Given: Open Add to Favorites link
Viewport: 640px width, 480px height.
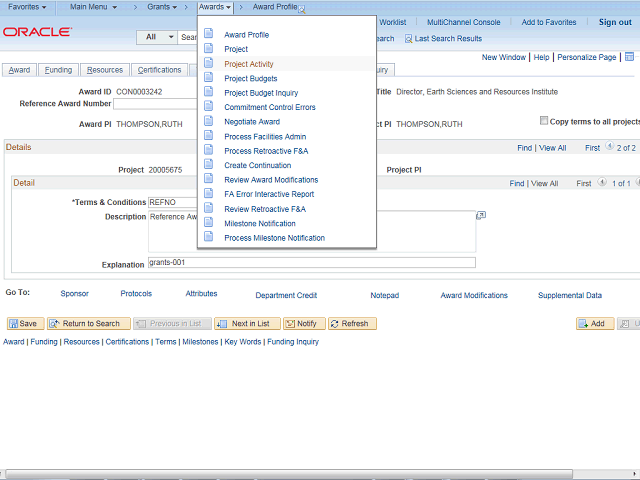Looking at the screenshot, I should (x=549, y=22).
